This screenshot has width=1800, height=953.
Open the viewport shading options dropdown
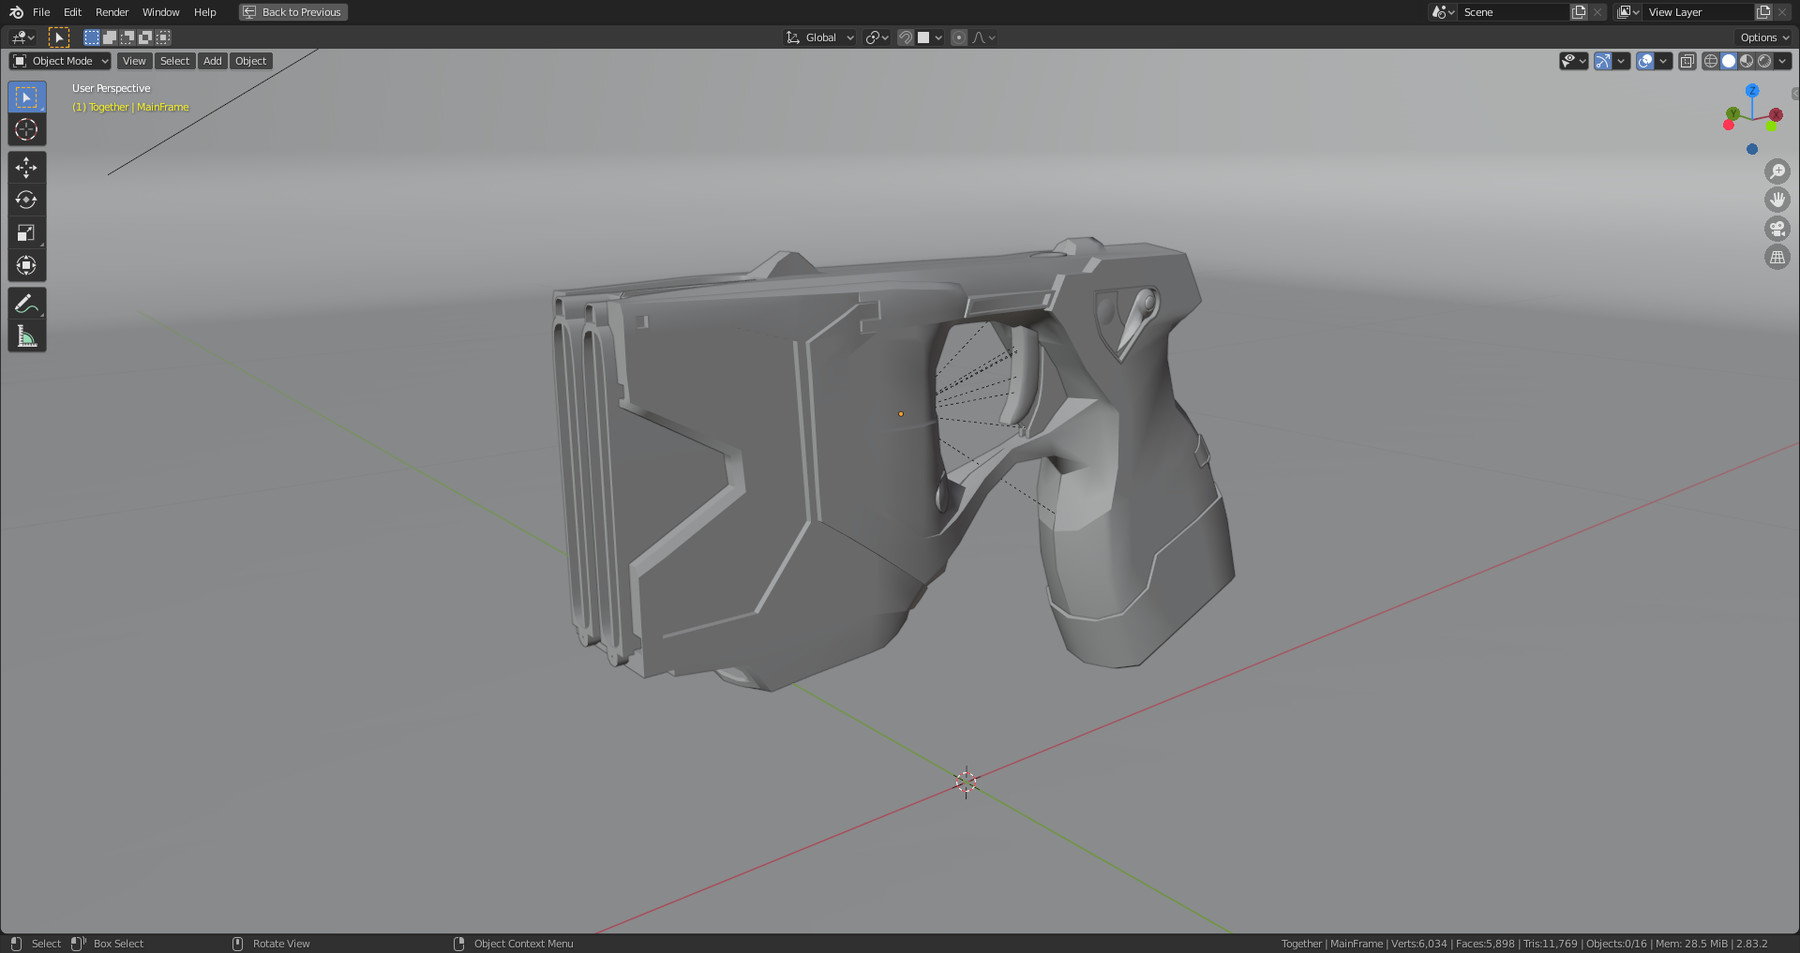[1783, 61]
